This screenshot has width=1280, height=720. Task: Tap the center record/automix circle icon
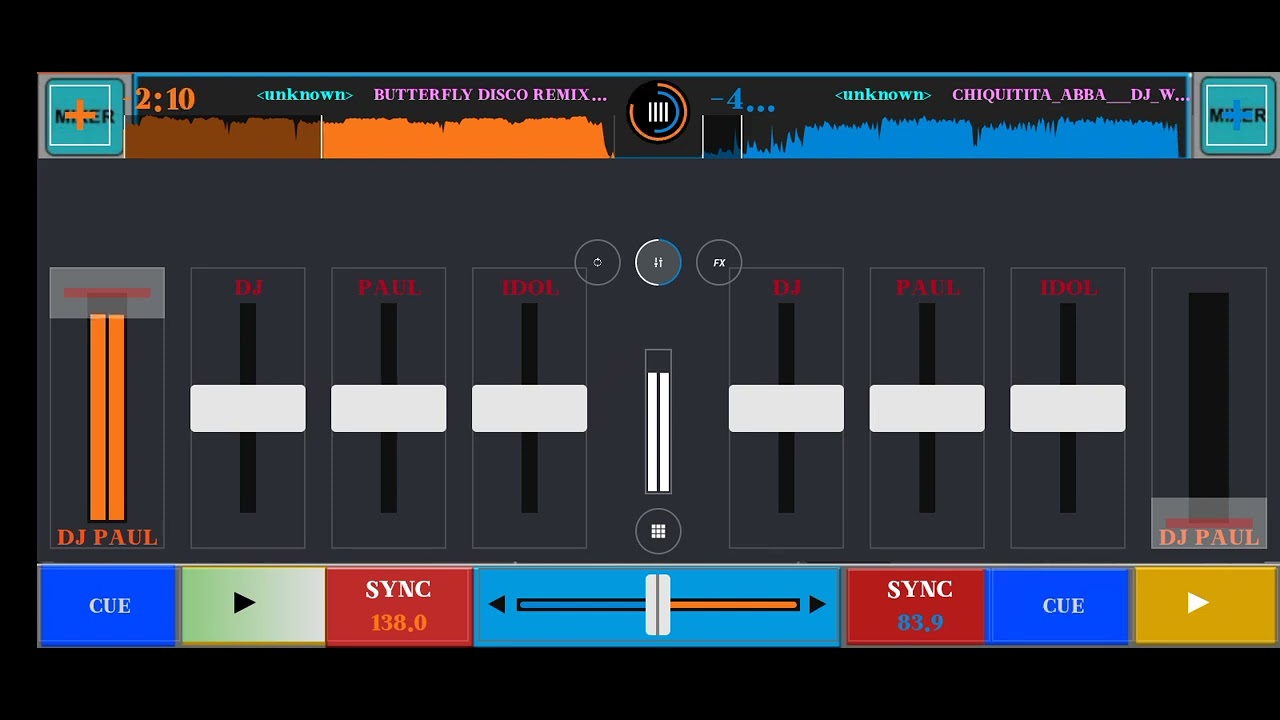(x=658, y=112)
